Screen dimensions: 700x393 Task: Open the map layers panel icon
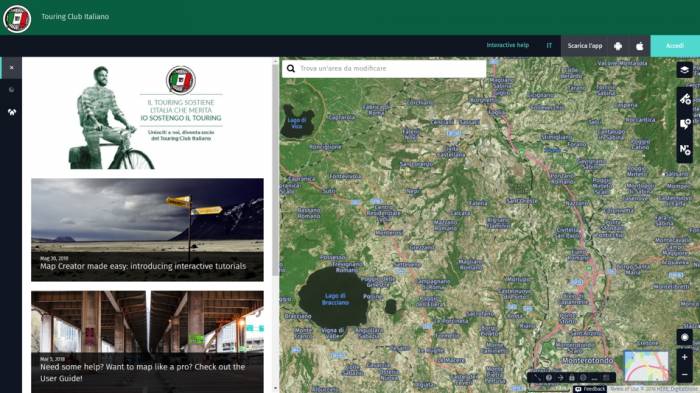[x=684, y=70]
